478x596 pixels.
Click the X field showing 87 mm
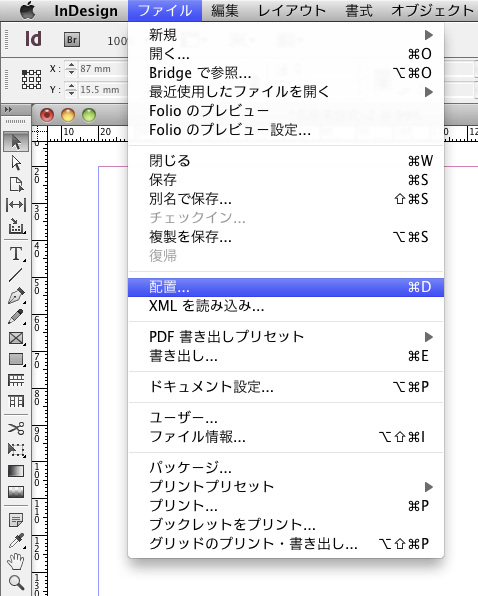point(103,69)
